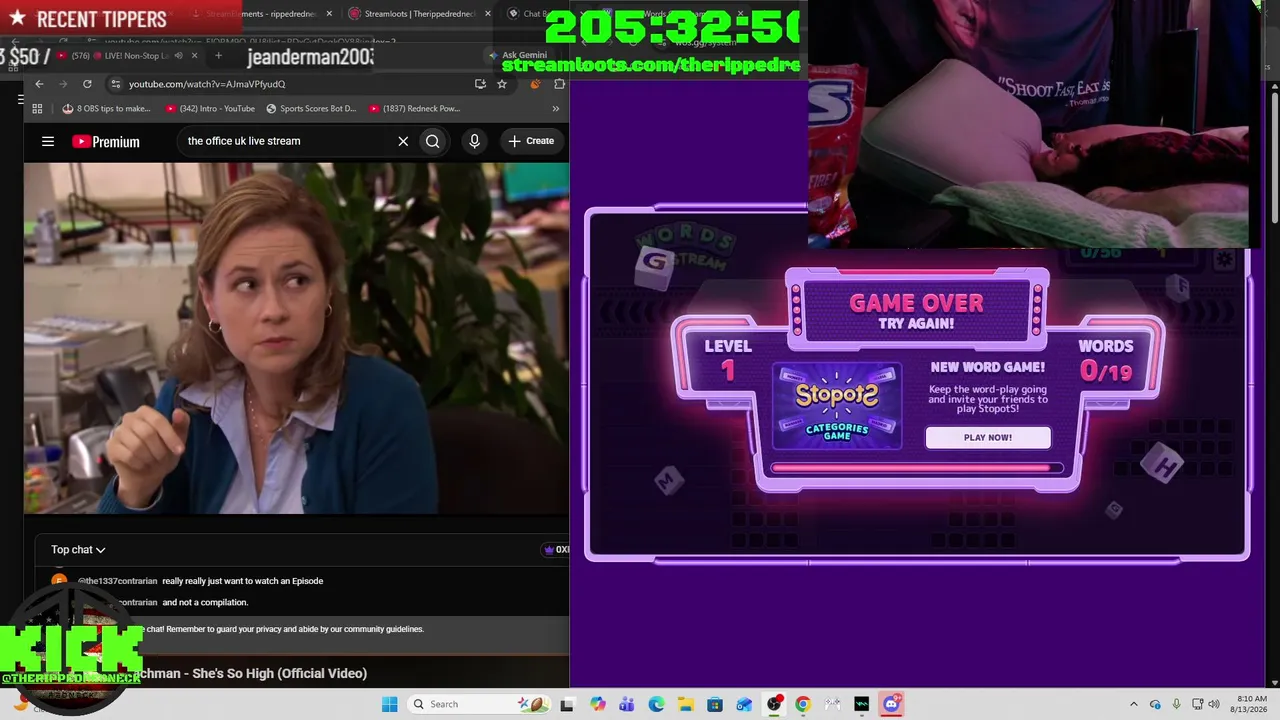
Task: Open File Explorer from the taskbar
Action: pos(685,704)
